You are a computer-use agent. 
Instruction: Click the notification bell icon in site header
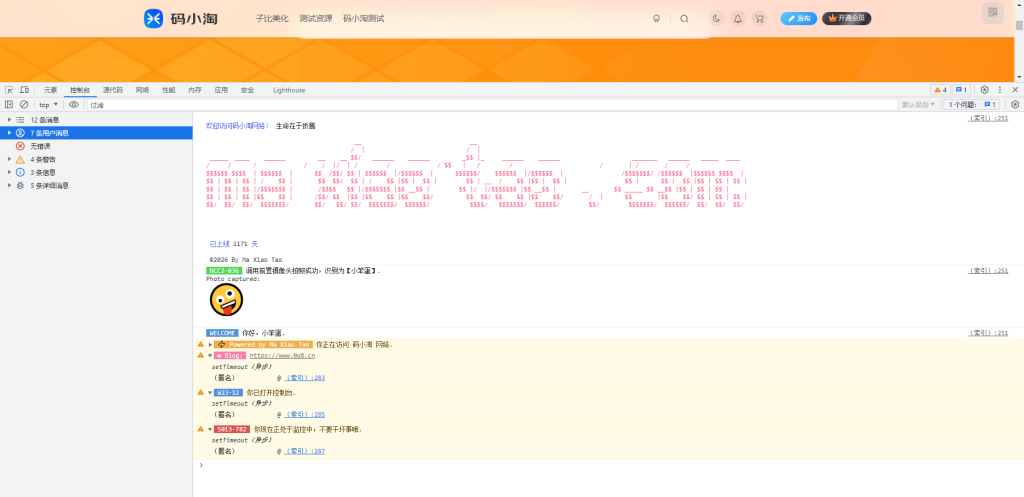pos(738,18)
